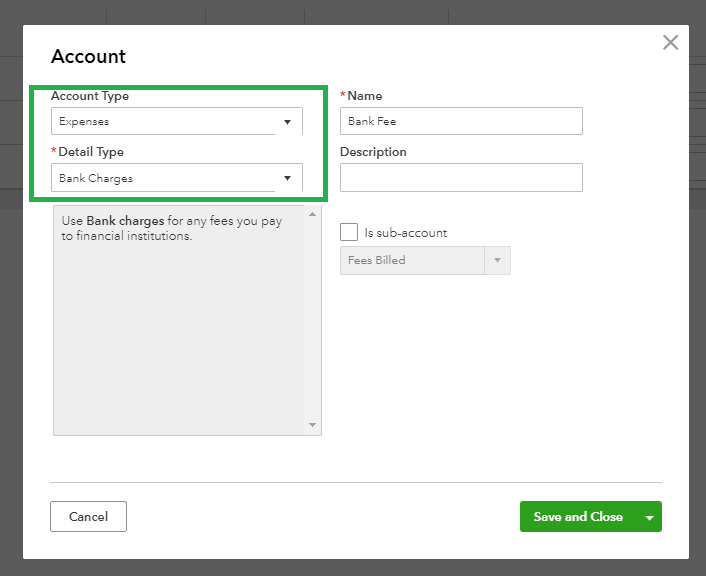Click the Account Type dropdown arrow
The height and width of the screenshot is (576, 706).
287,122
